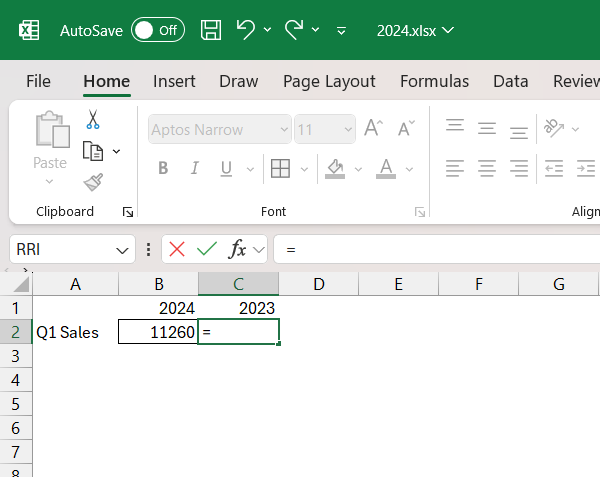The height and width of the screenshot is (477, 600).
Task: Open the font size 11 box
Action: 324,129
